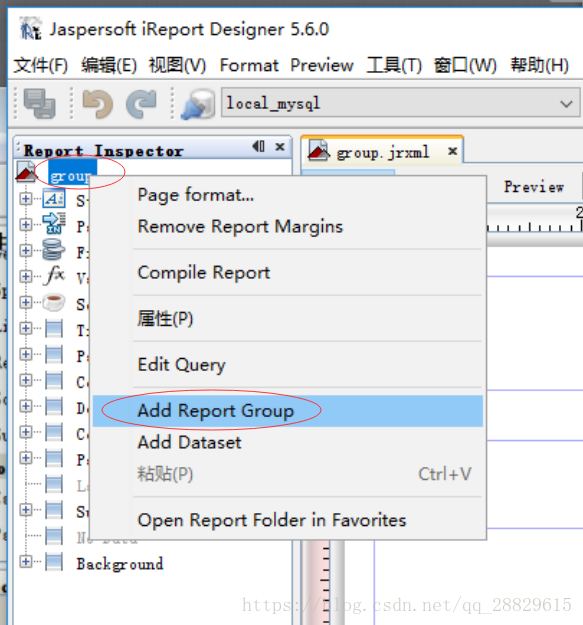
Task: Select Add Dataset in context menu
Action: pos(287,442)
